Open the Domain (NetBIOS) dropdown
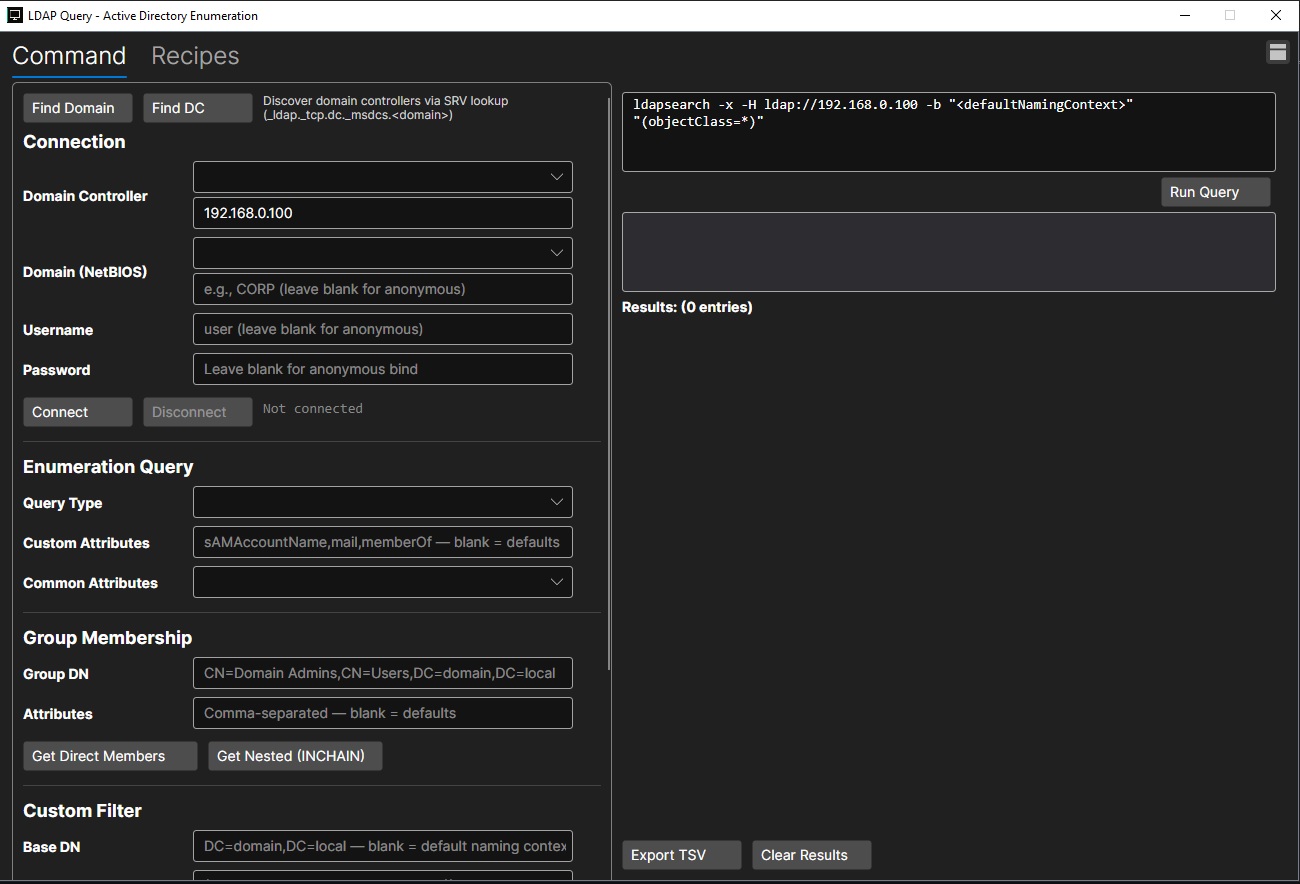The height and width of the screenshot is (884, 1300). click(x=383, y=253)
